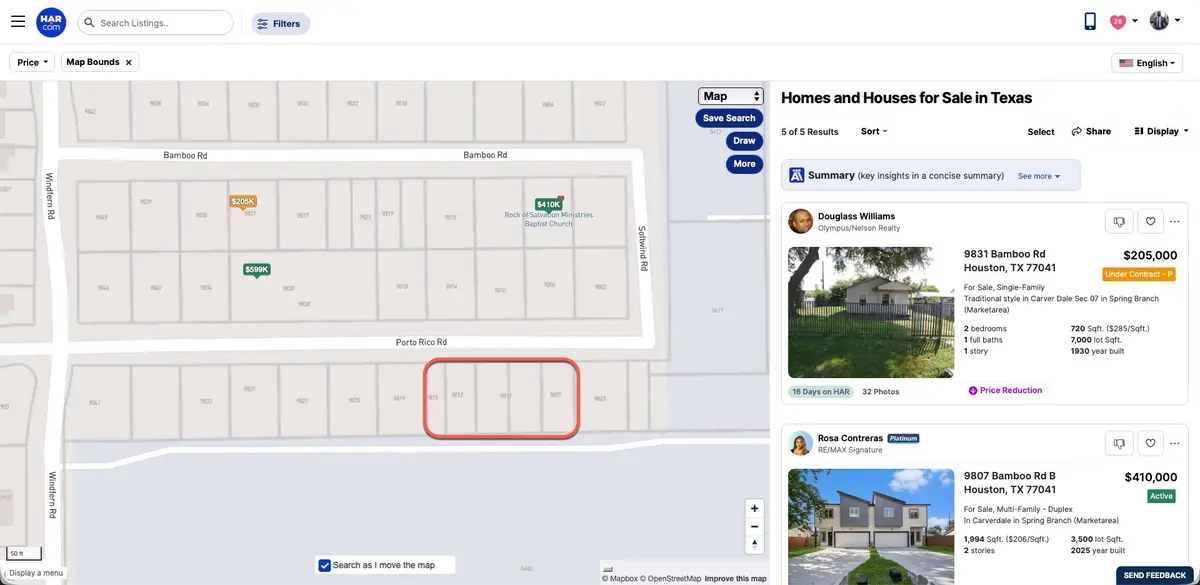
Task: Click the $205K price marker on the map
Action: (x=242, y=200)
